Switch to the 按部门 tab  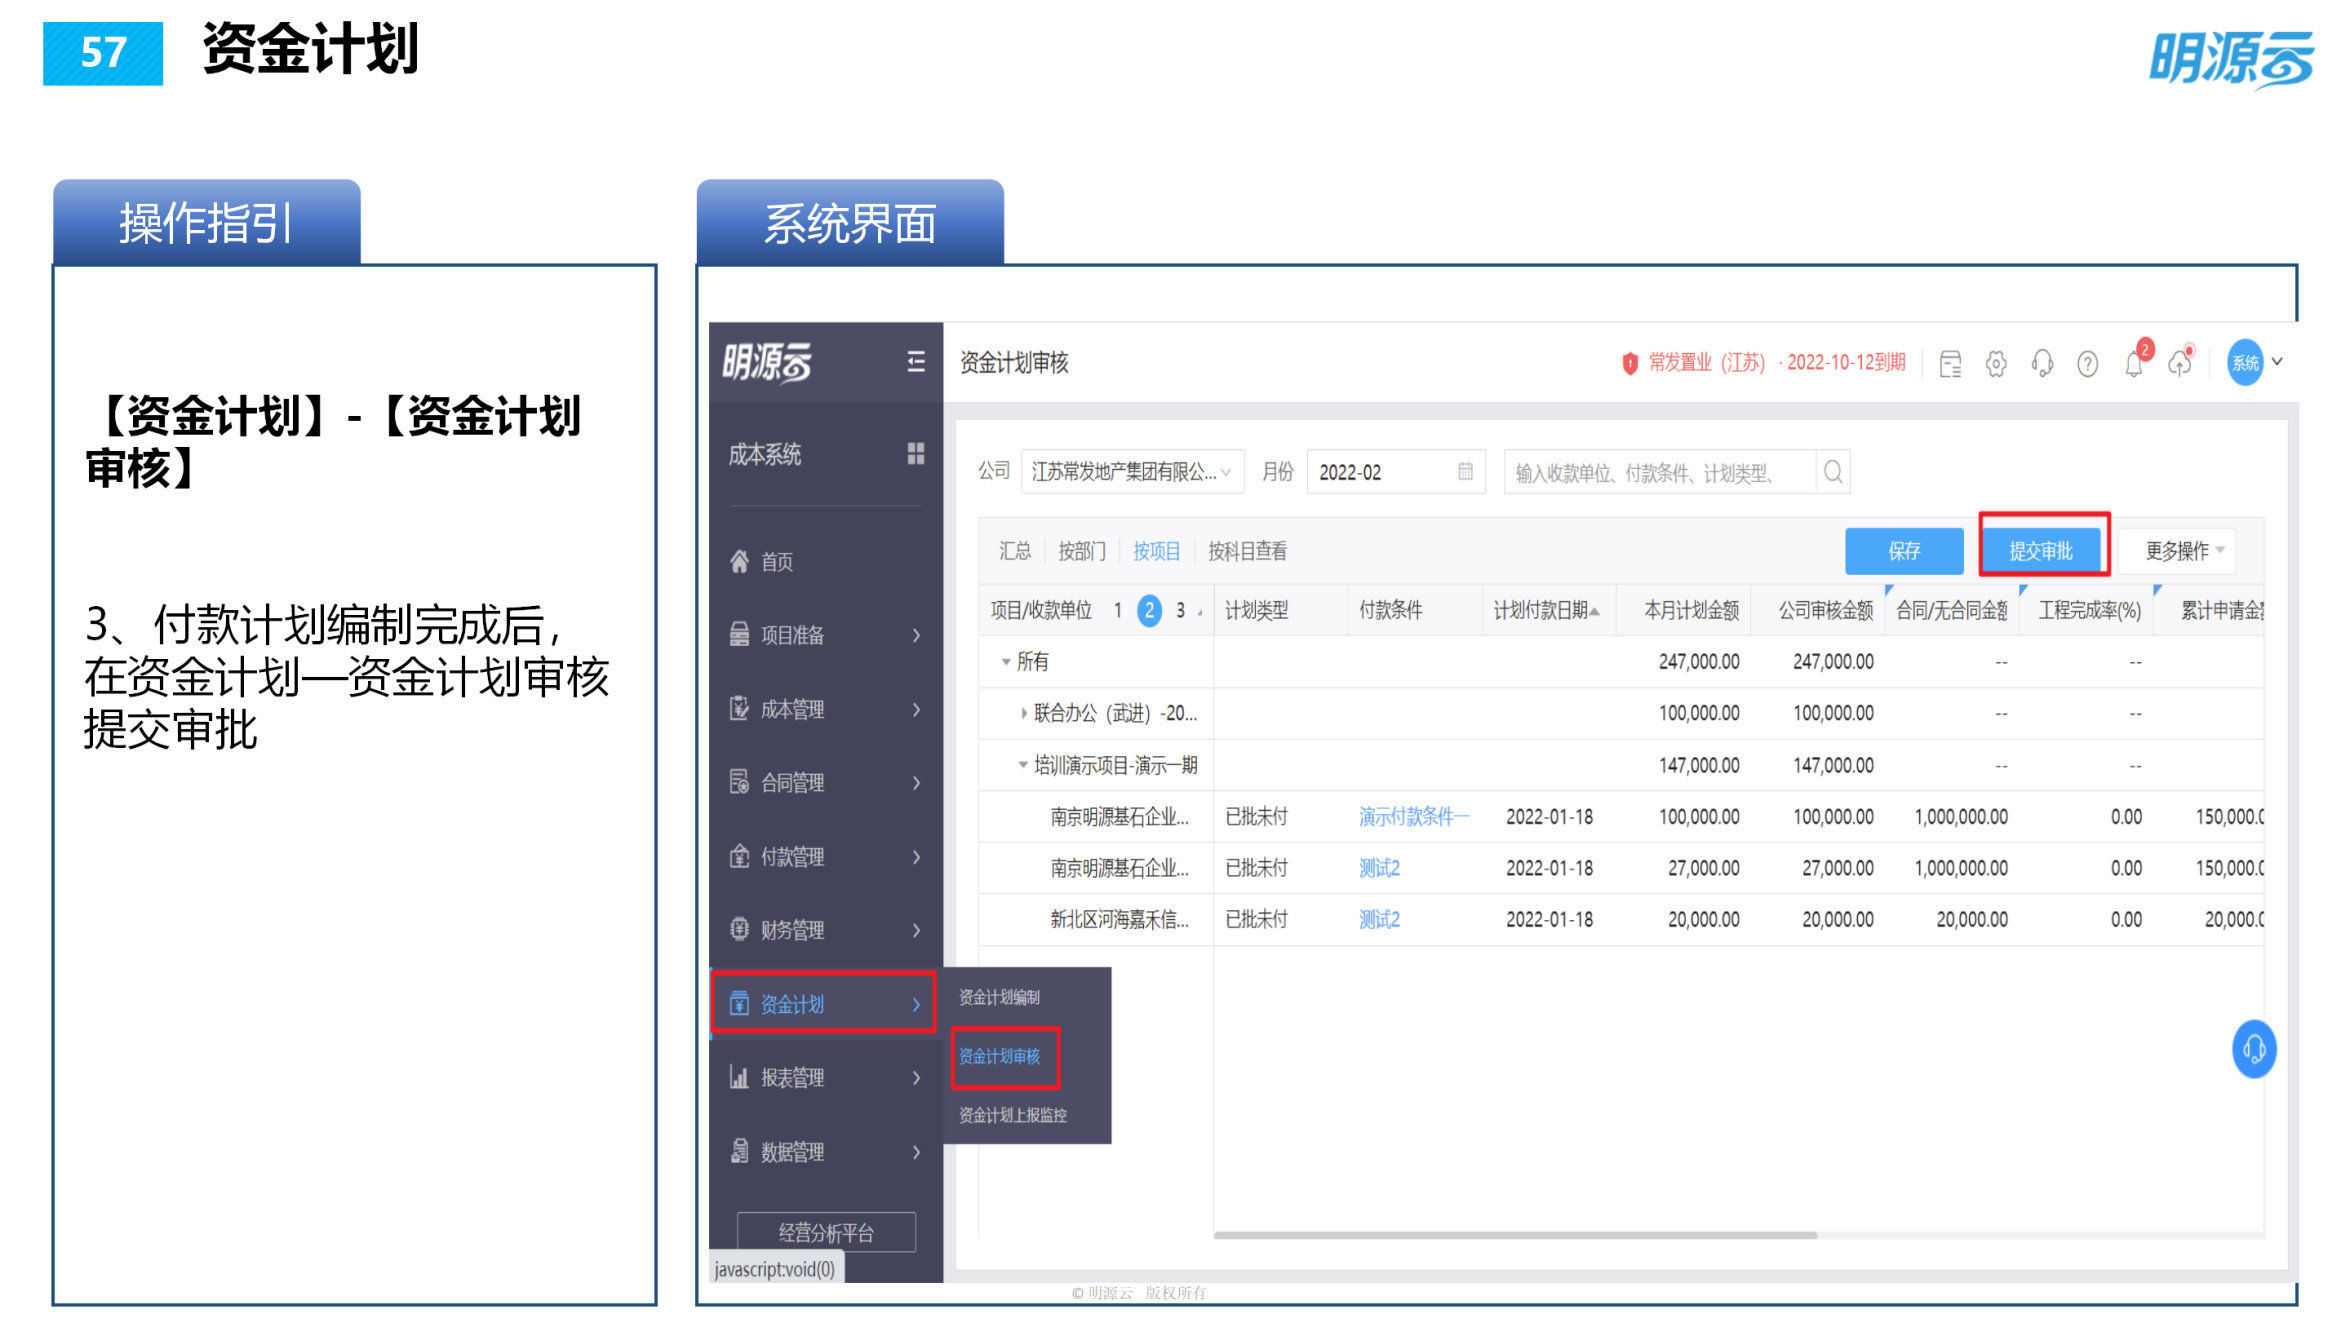coord(1081,551)
